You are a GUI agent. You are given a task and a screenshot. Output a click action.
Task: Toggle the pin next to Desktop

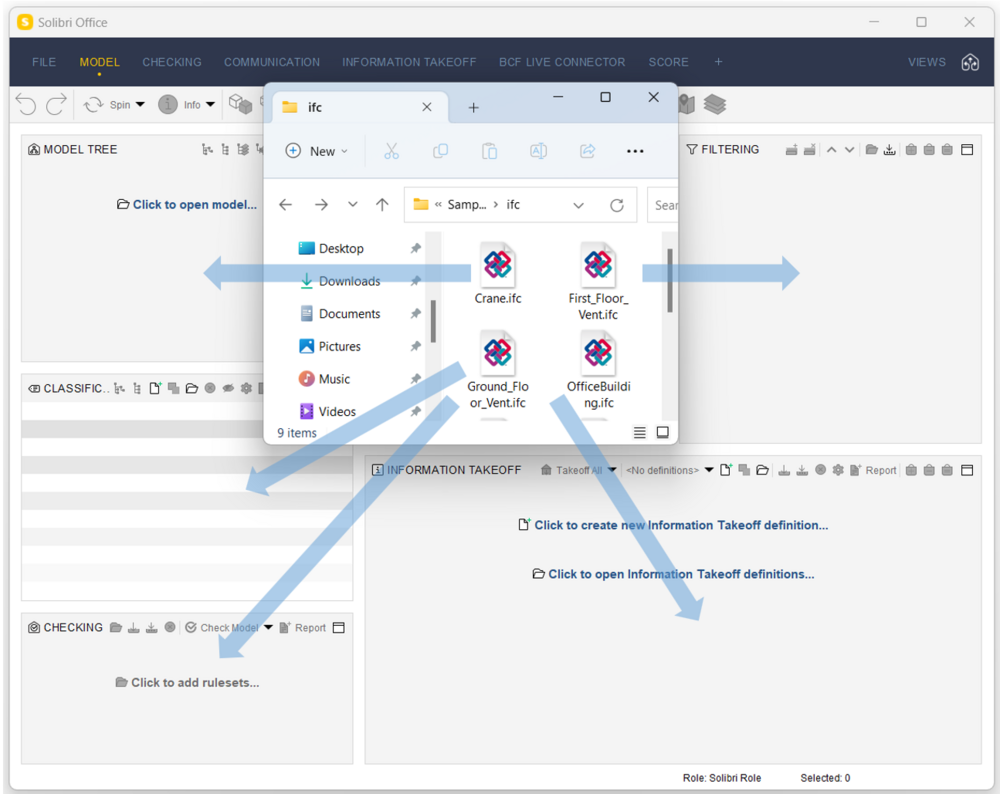click(x=416, y=248)
